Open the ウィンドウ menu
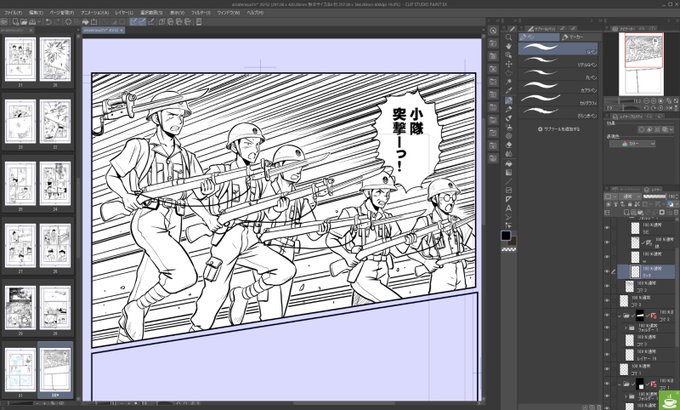Image resolution: width=680 pixels, height=410 pixels. click(228, 13)
